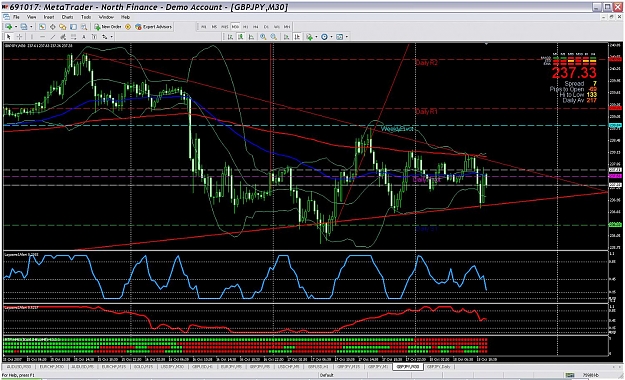Select the arrow cursor tool
Screen dimensions: 625x380
(8, 37)
